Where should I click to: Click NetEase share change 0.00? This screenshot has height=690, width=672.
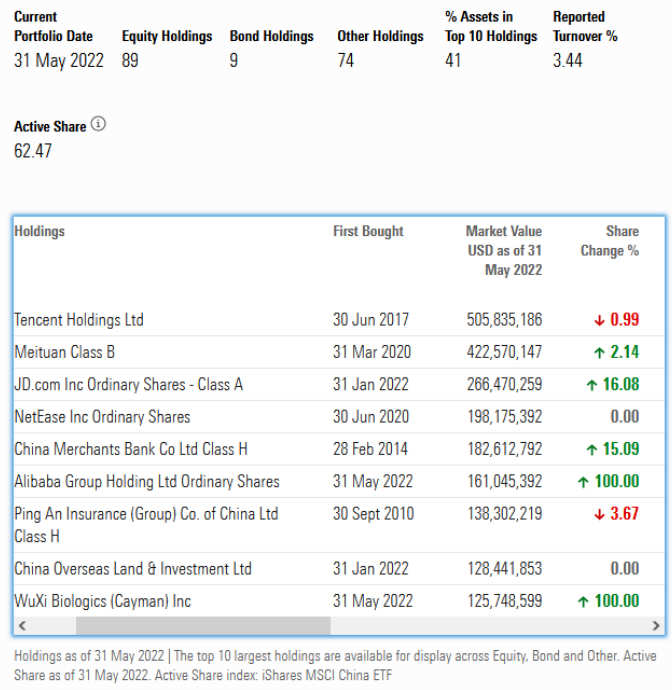(624, 417)
